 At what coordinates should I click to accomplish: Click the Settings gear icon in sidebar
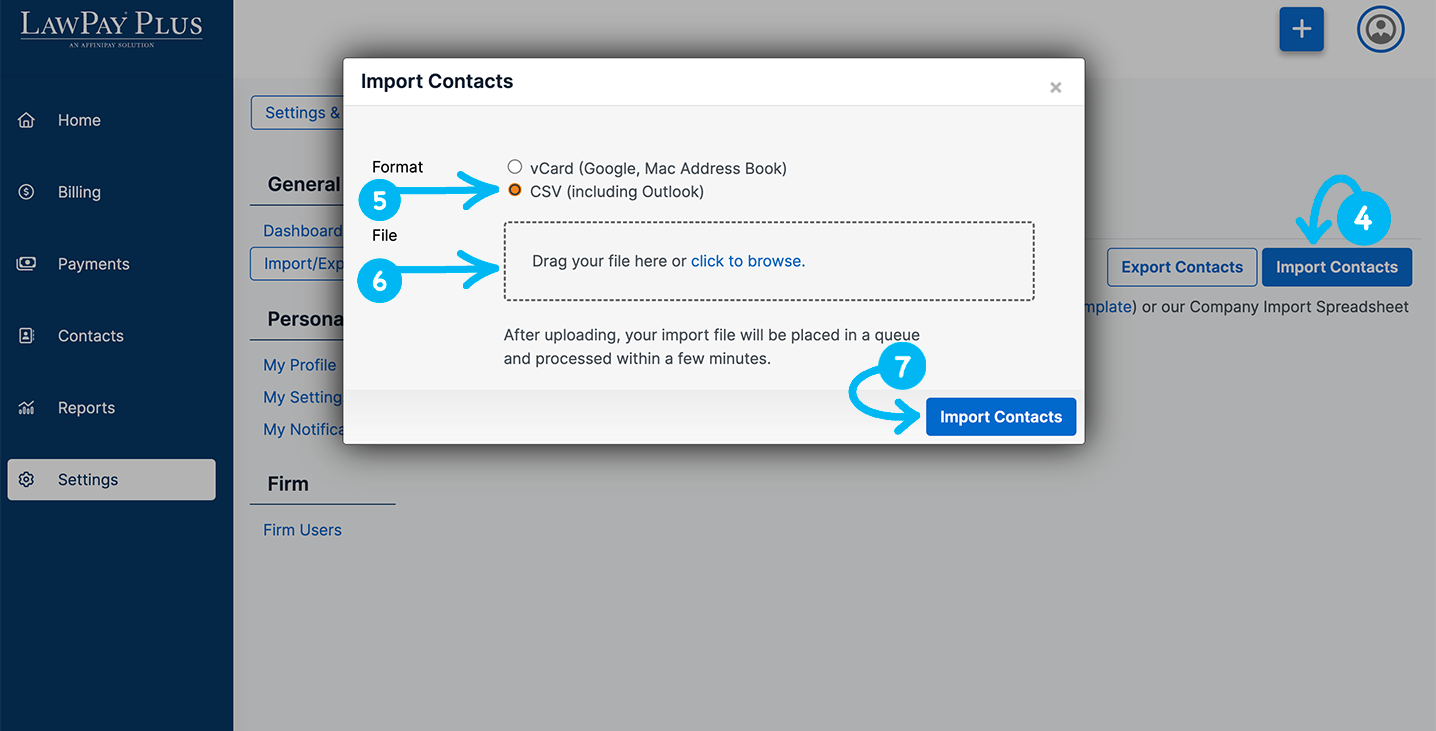[27, 480]
